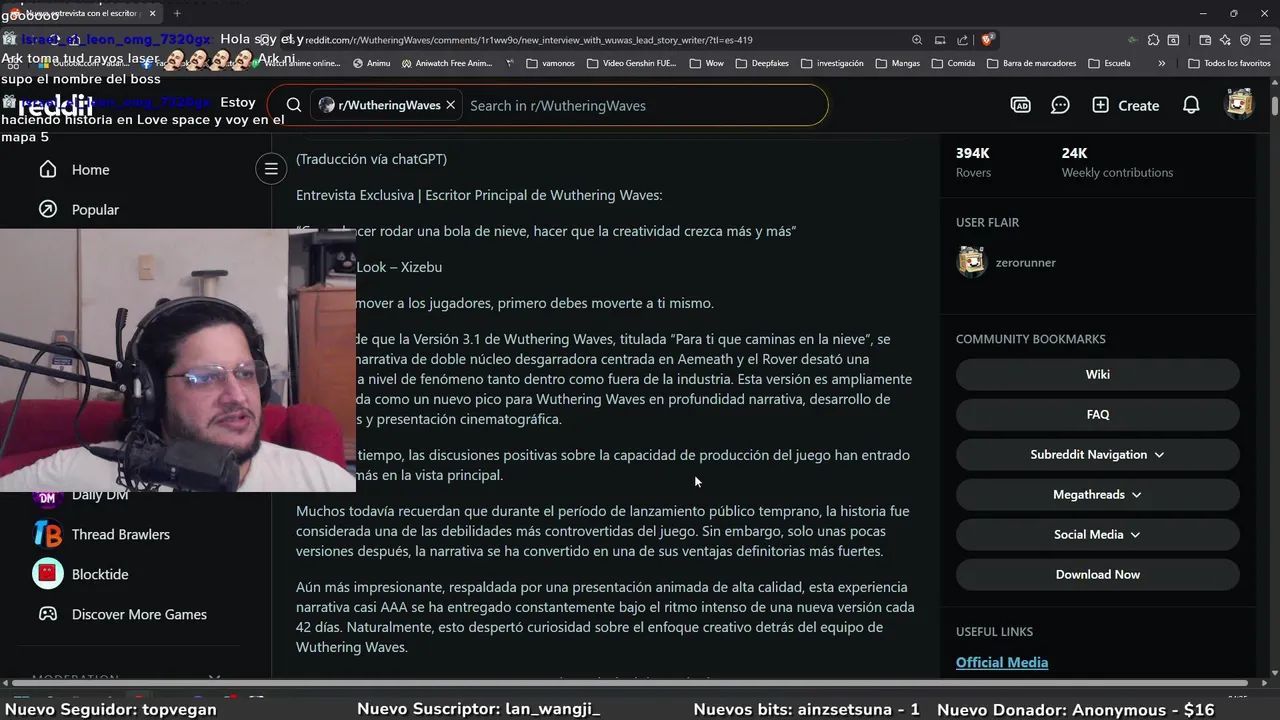Open the FAQ community bookmark
The width and height of the screenshot is (1280, 720).
point(1098,414)
